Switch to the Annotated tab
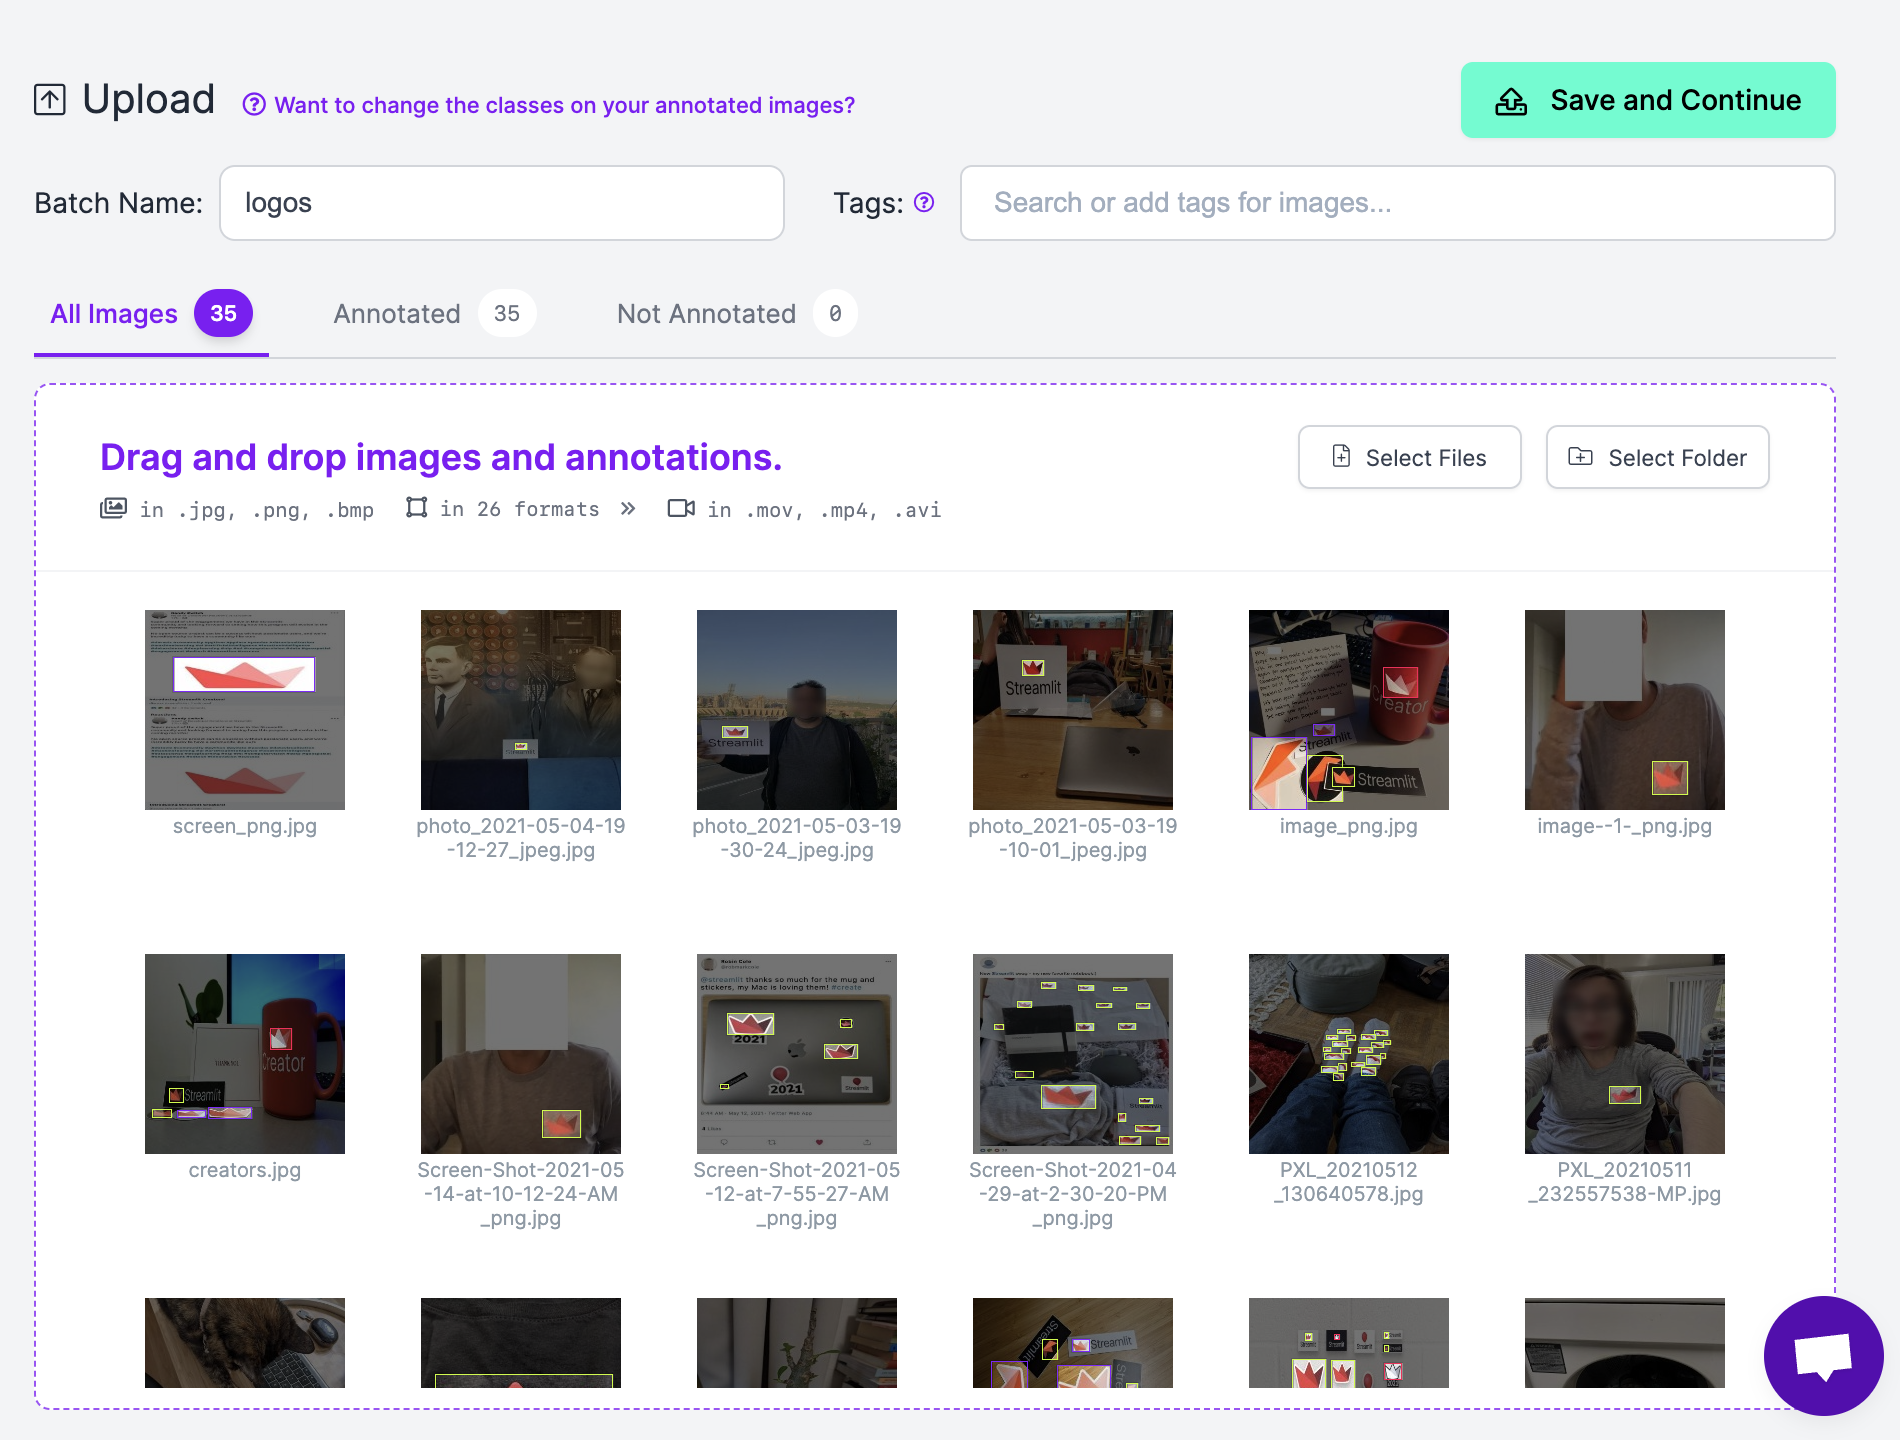The width and height of the screenshot is (1900, 1440). point(397,313)
